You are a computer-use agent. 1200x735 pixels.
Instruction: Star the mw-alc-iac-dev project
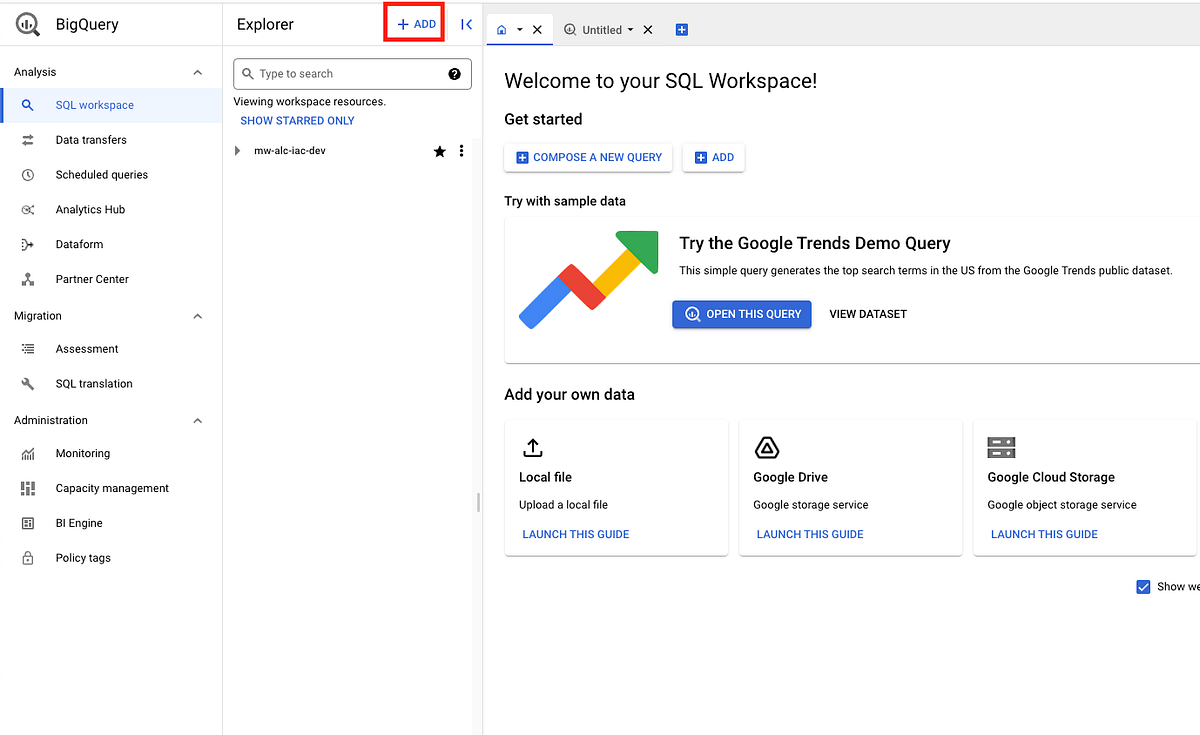point(439,151)
